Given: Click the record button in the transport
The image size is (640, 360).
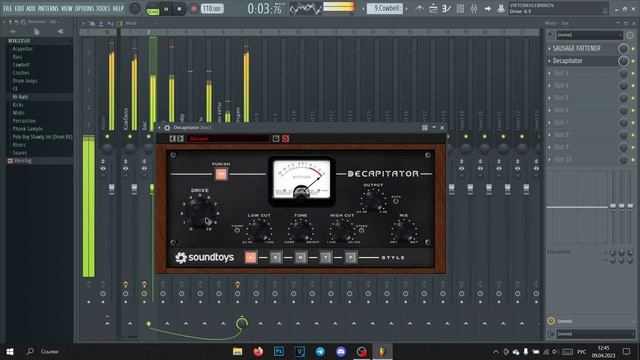Looking at the screenshot, I should tap(193, 9).
